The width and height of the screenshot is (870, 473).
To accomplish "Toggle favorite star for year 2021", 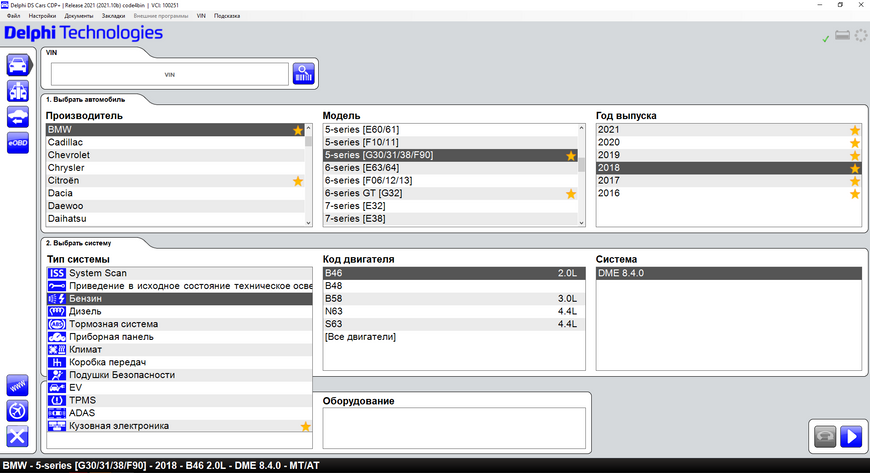I will point(855,130).
